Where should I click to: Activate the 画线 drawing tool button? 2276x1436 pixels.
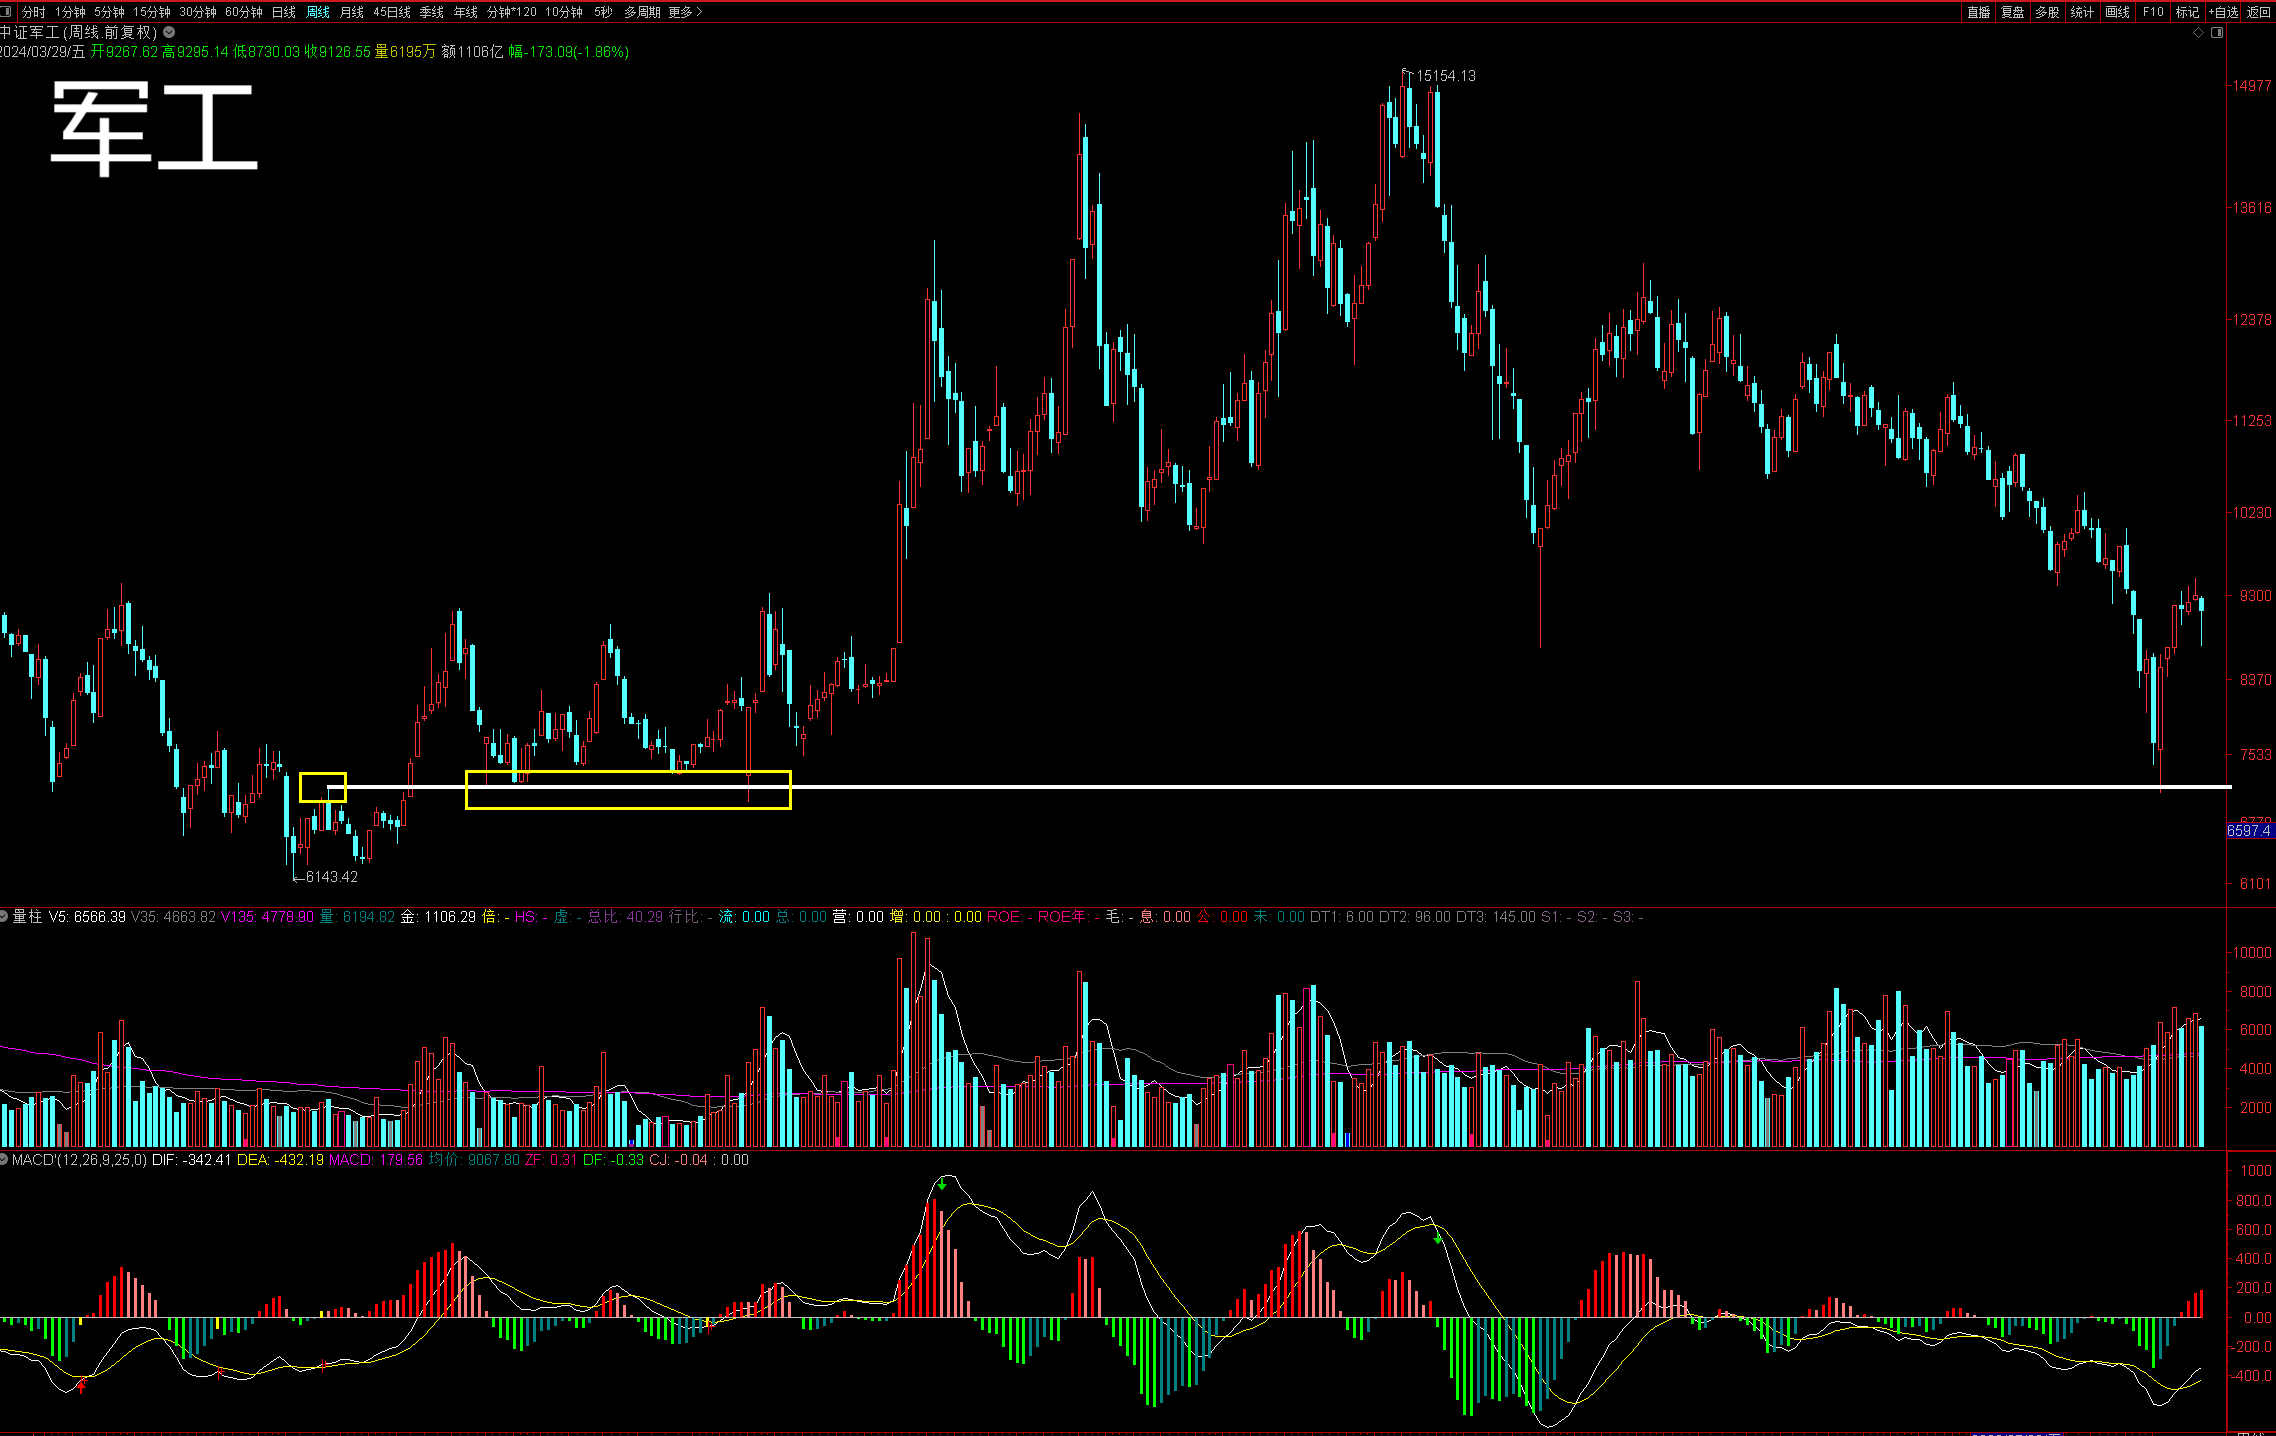tap(2118, 12)
